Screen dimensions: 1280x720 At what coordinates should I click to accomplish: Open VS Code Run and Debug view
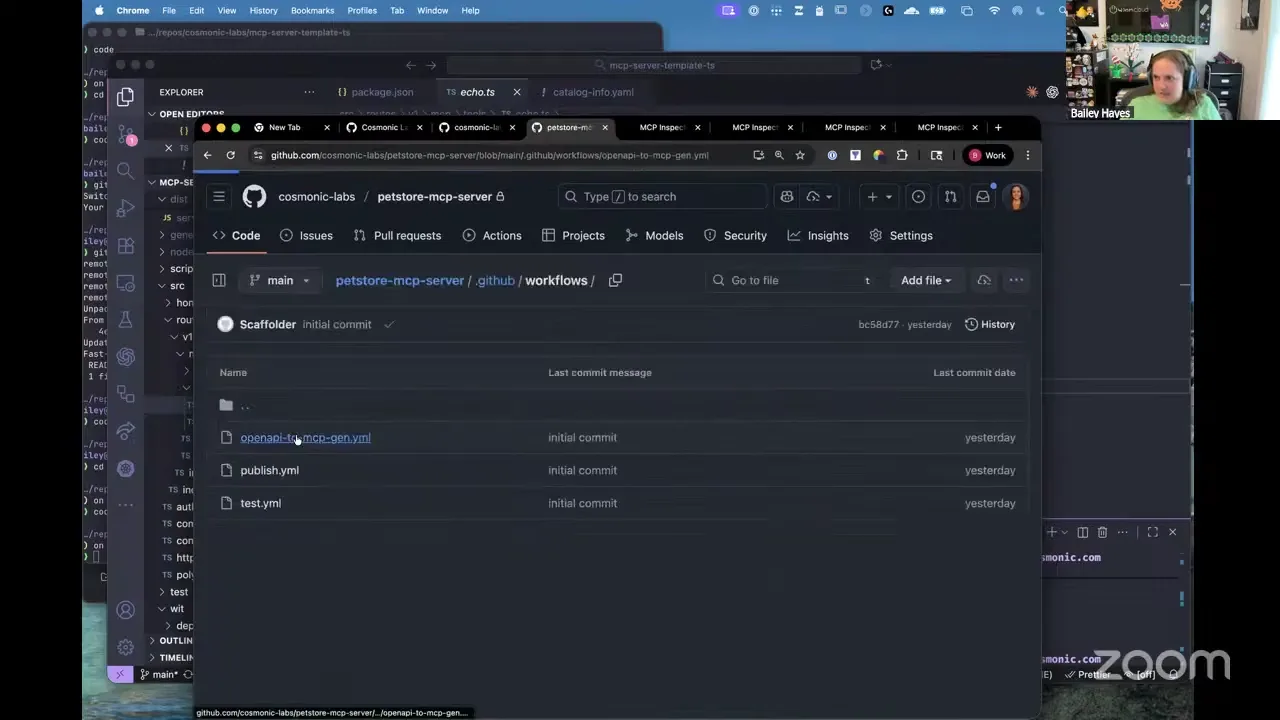coord(125,208)
